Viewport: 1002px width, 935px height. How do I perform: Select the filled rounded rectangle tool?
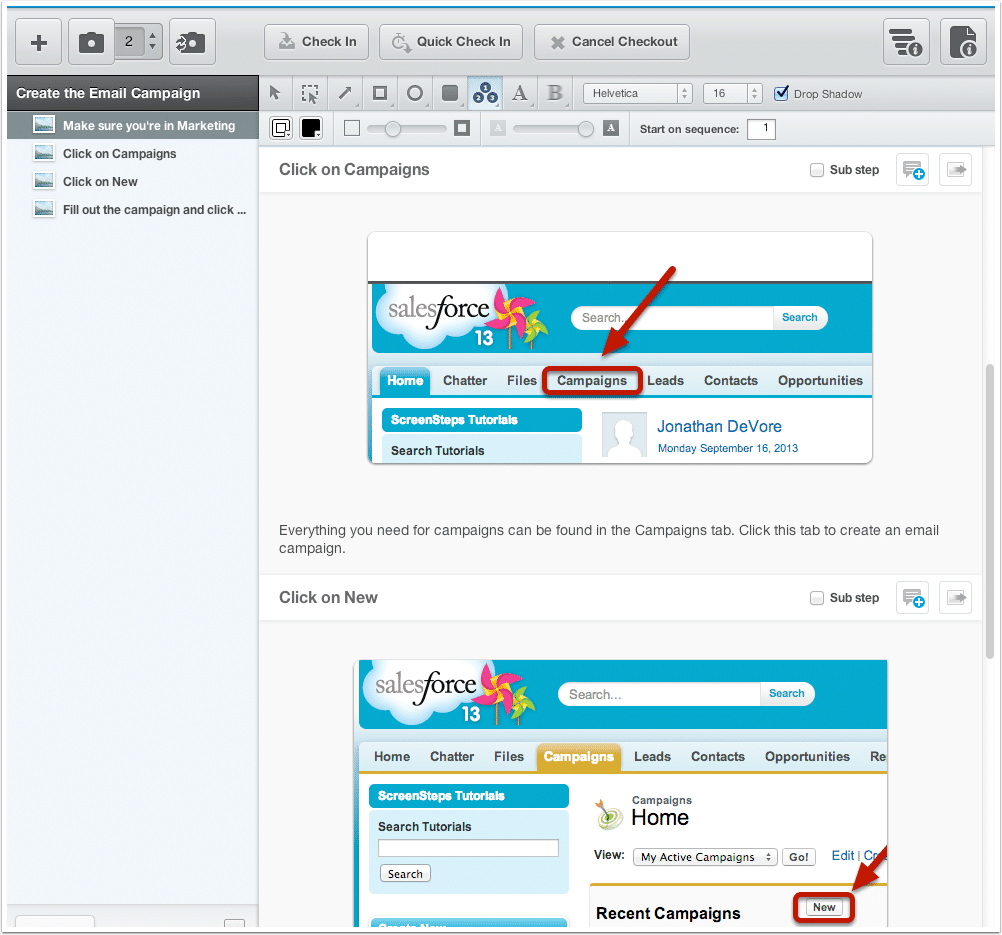(451, 93)
